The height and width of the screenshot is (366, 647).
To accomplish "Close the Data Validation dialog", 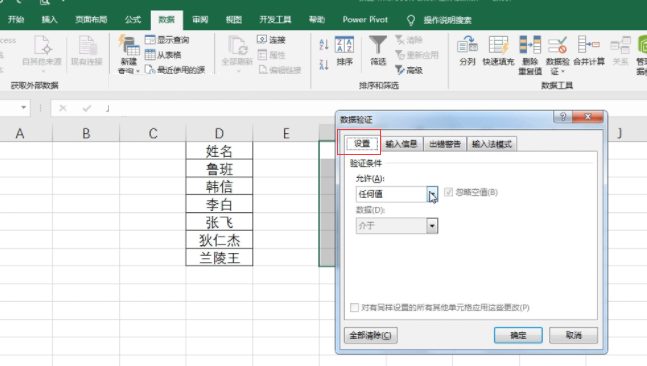I will click(x=588, y=117).
